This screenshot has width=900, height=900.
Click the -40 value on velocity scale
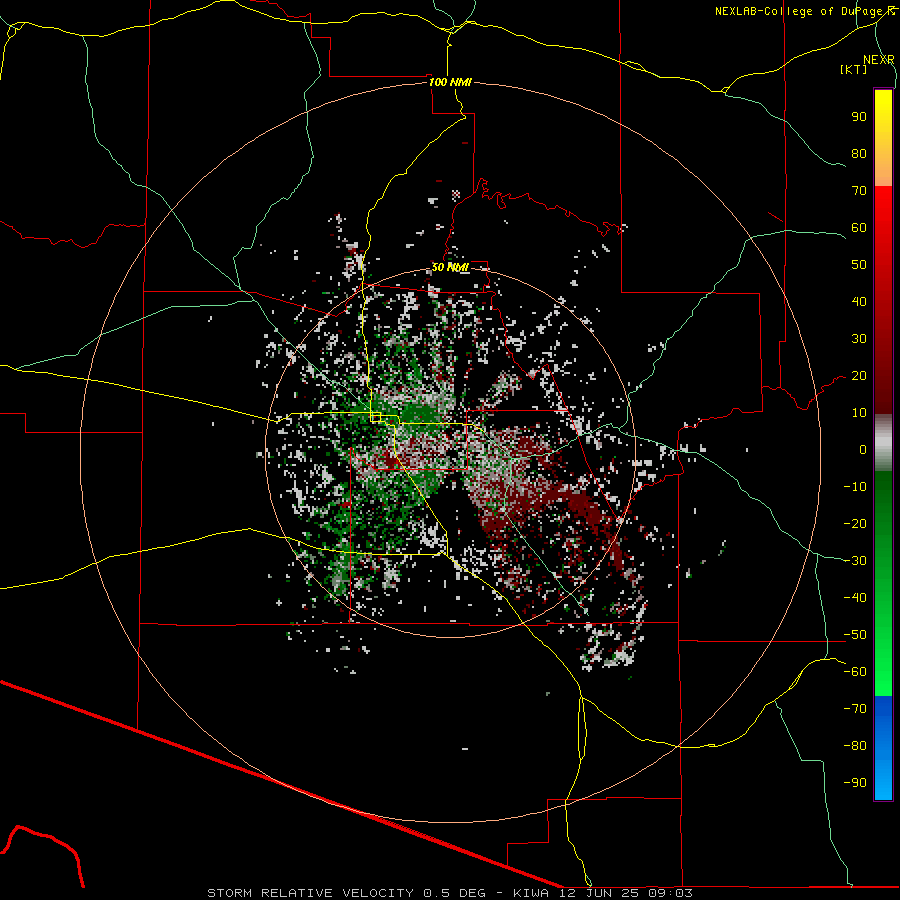click(x=855, y=598)
